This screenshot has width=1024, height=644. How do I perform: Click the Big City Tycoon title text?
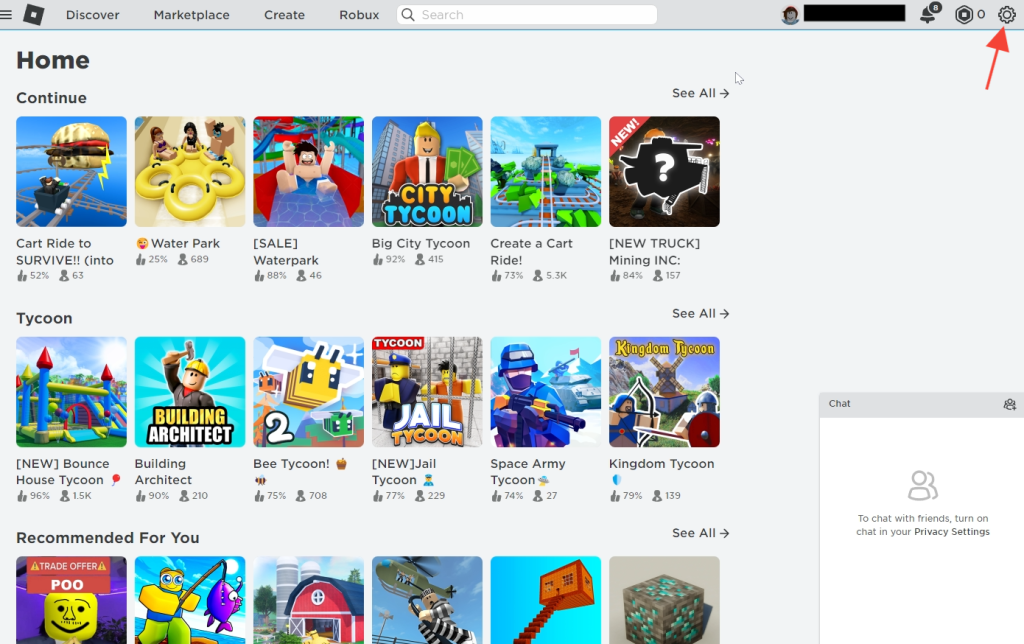point(421,243)
